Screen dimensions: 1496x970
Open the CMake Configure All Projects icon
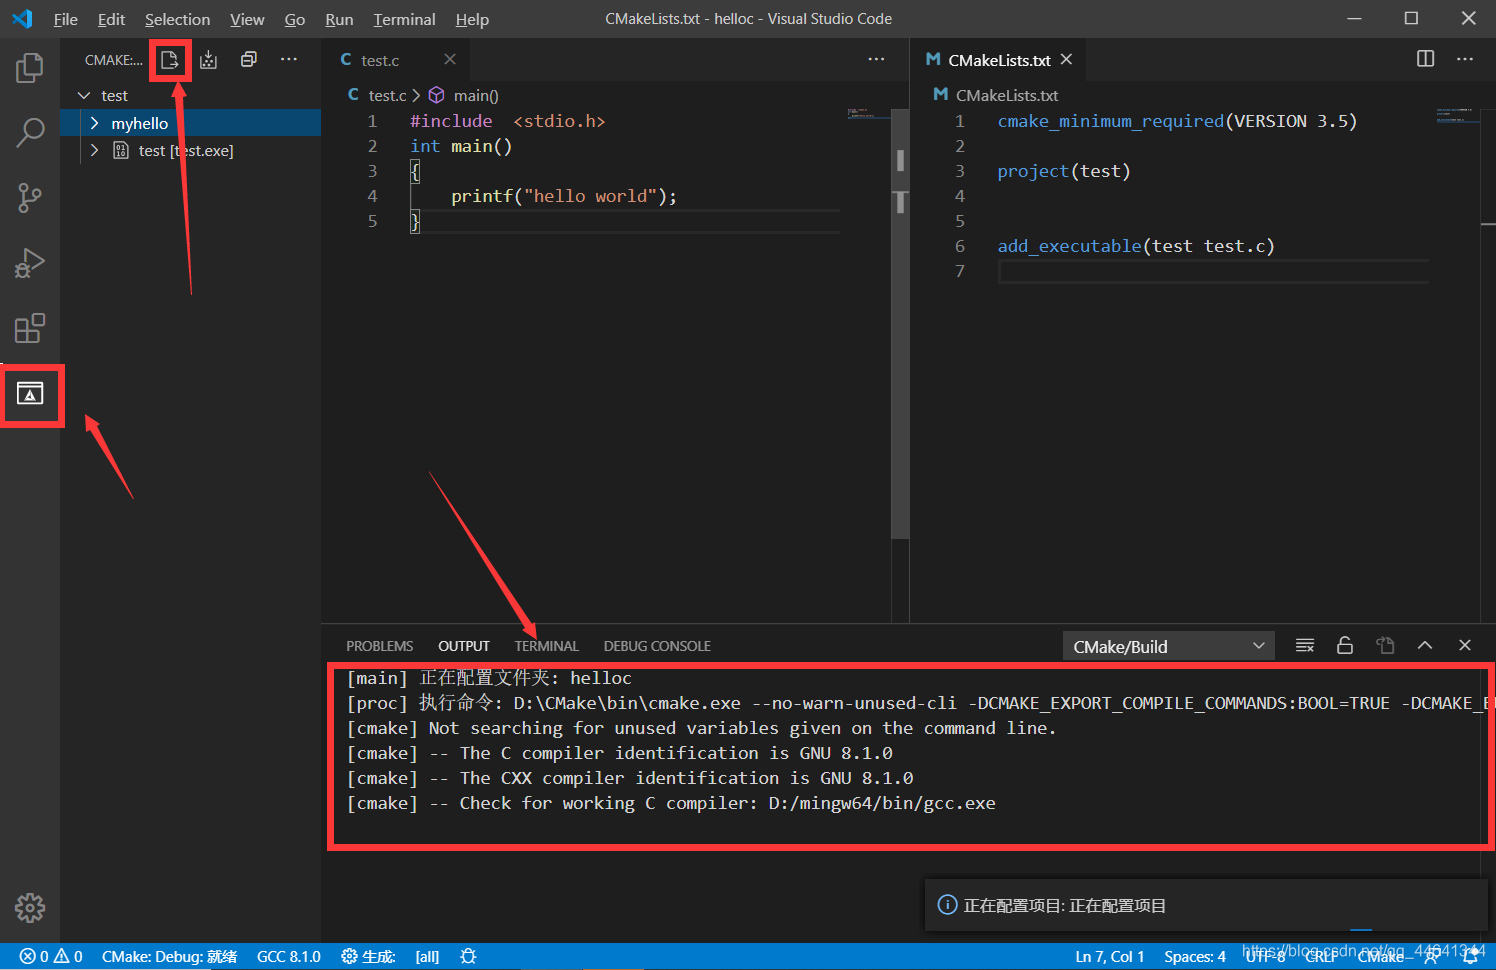point(170,59)
